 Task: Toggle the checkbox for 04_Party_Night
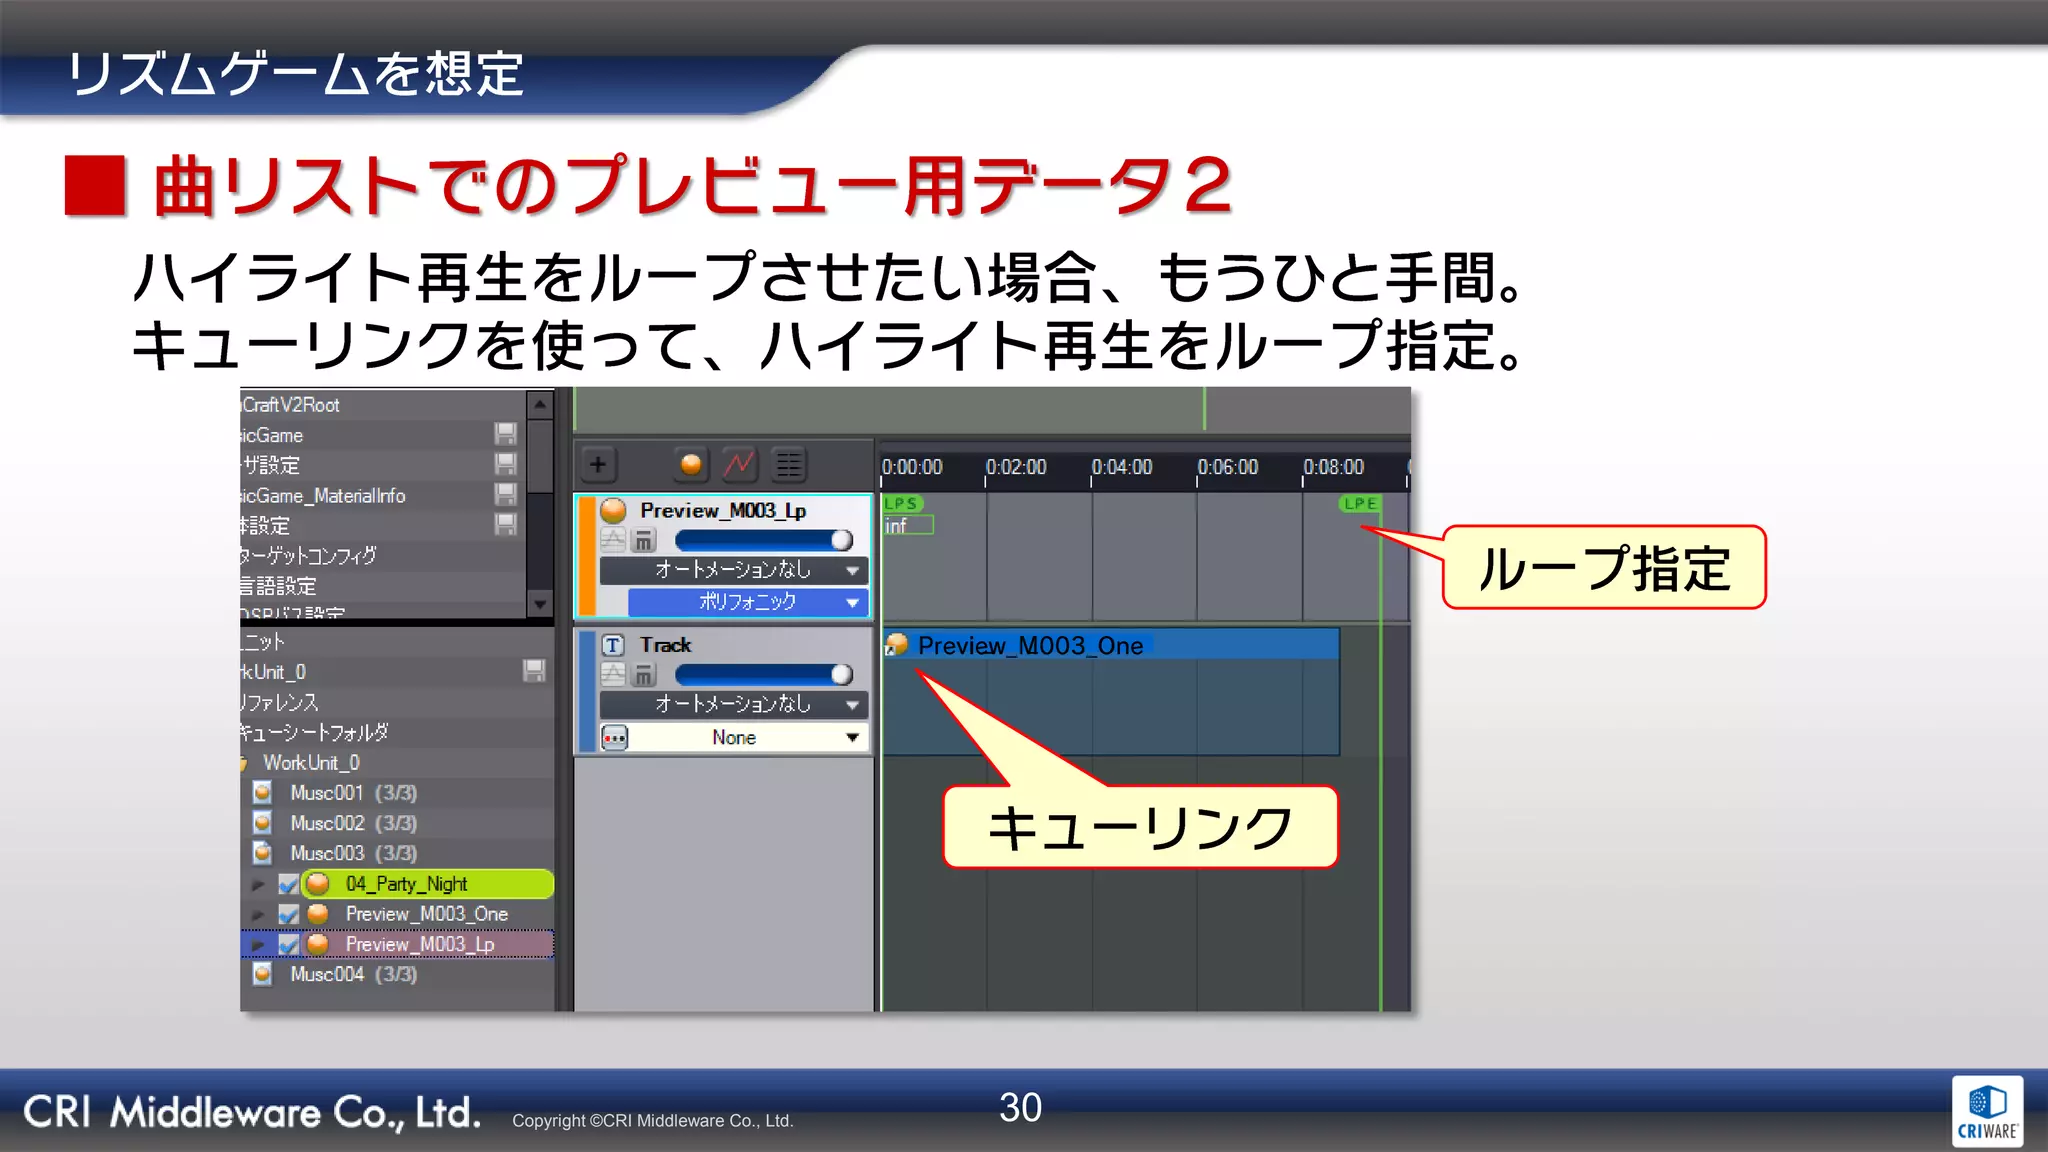coord(289,885)
